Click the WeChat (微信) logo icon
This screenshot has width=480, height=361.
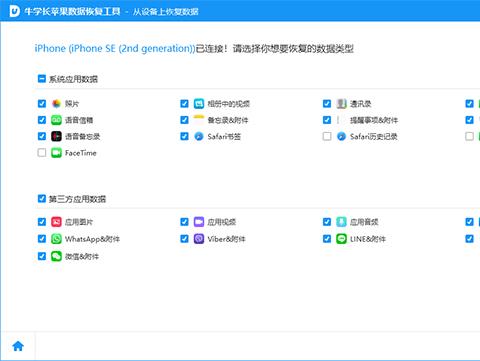tap(56, 256)
